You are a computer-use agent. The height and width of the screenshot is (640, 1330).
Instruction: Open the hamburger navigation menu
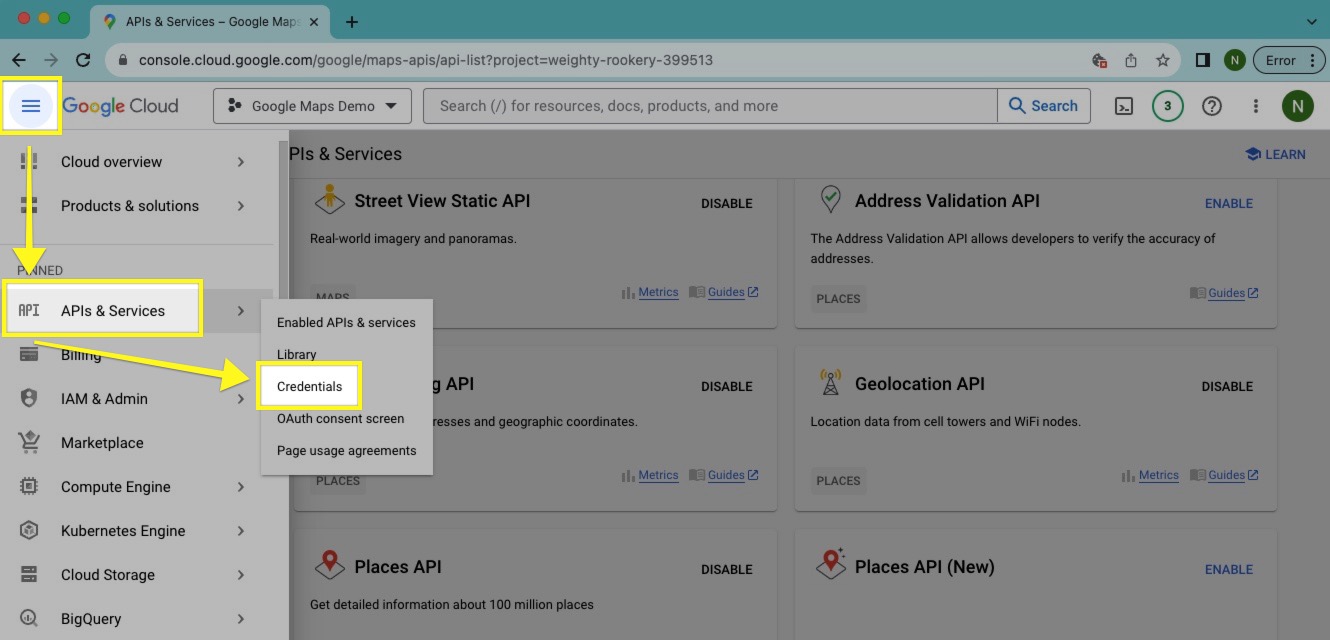pyautogui.click(x=31, y=106)
